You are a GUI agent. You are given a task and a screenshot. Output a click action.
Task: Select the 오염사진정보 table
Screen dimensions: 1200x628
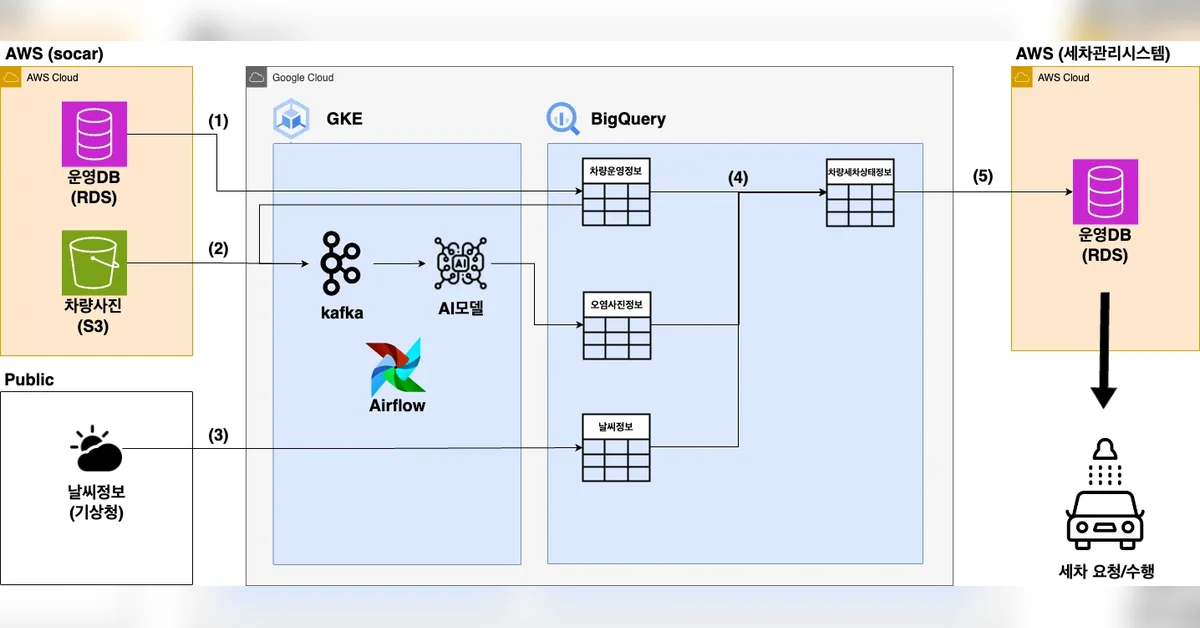coord(617,325)
